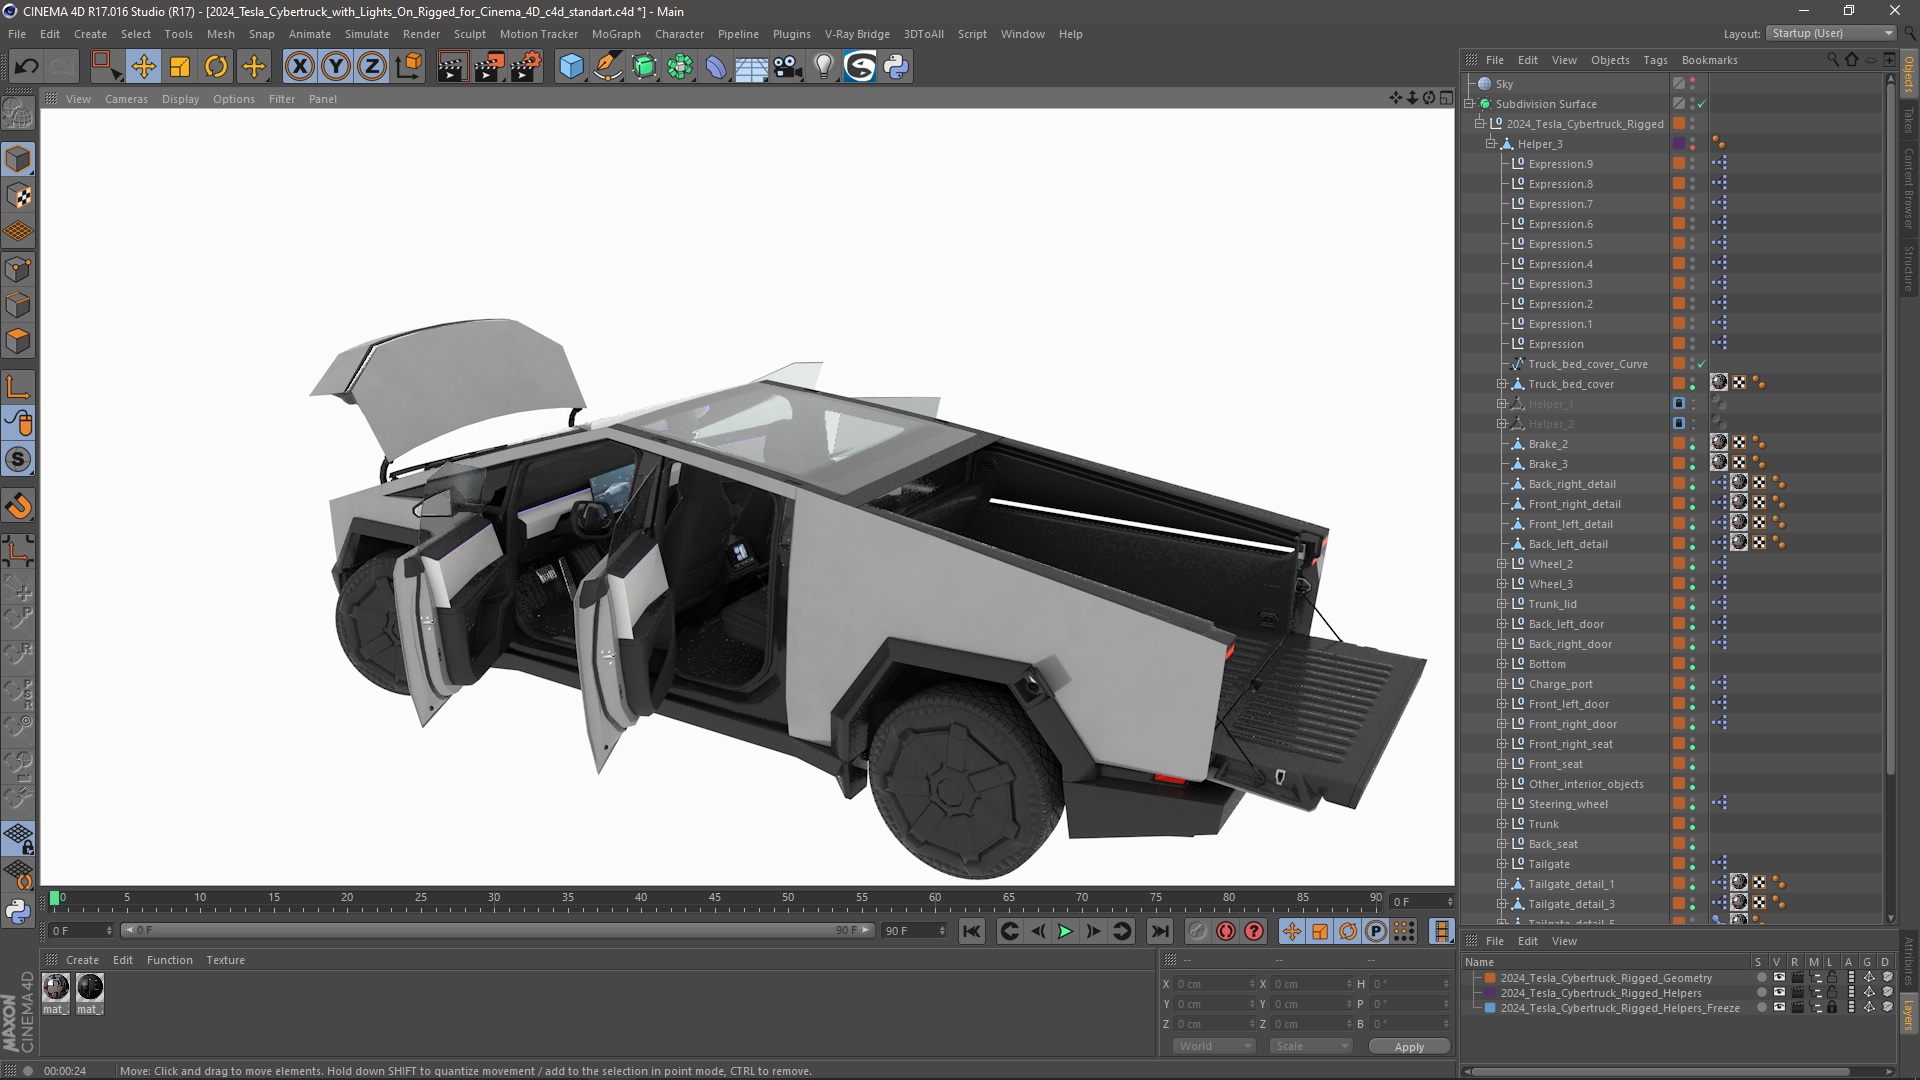
Task: Open Object Manager Tags menu
Action: point(1655,60)
